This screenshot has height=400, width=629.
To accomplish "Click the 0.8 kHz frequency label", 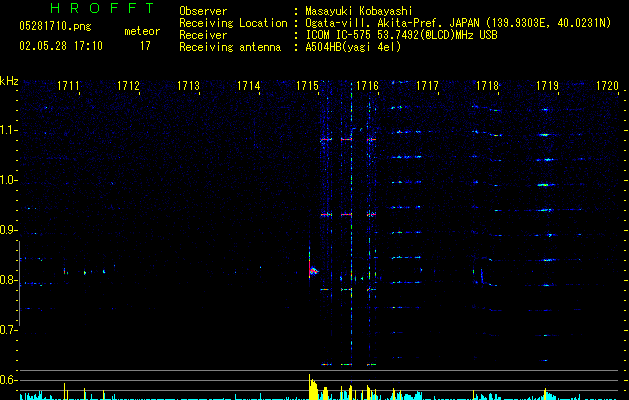I will [8, 280].
